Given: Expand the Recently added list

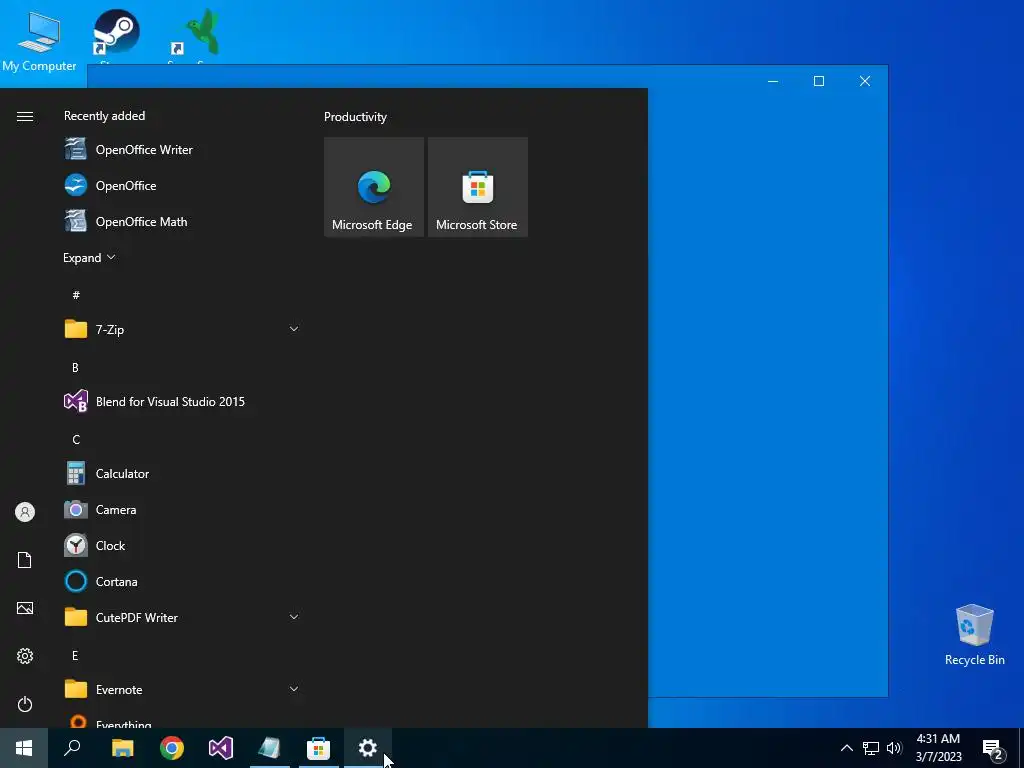Looking at the screenshot, I should click(x=89, y=257).
